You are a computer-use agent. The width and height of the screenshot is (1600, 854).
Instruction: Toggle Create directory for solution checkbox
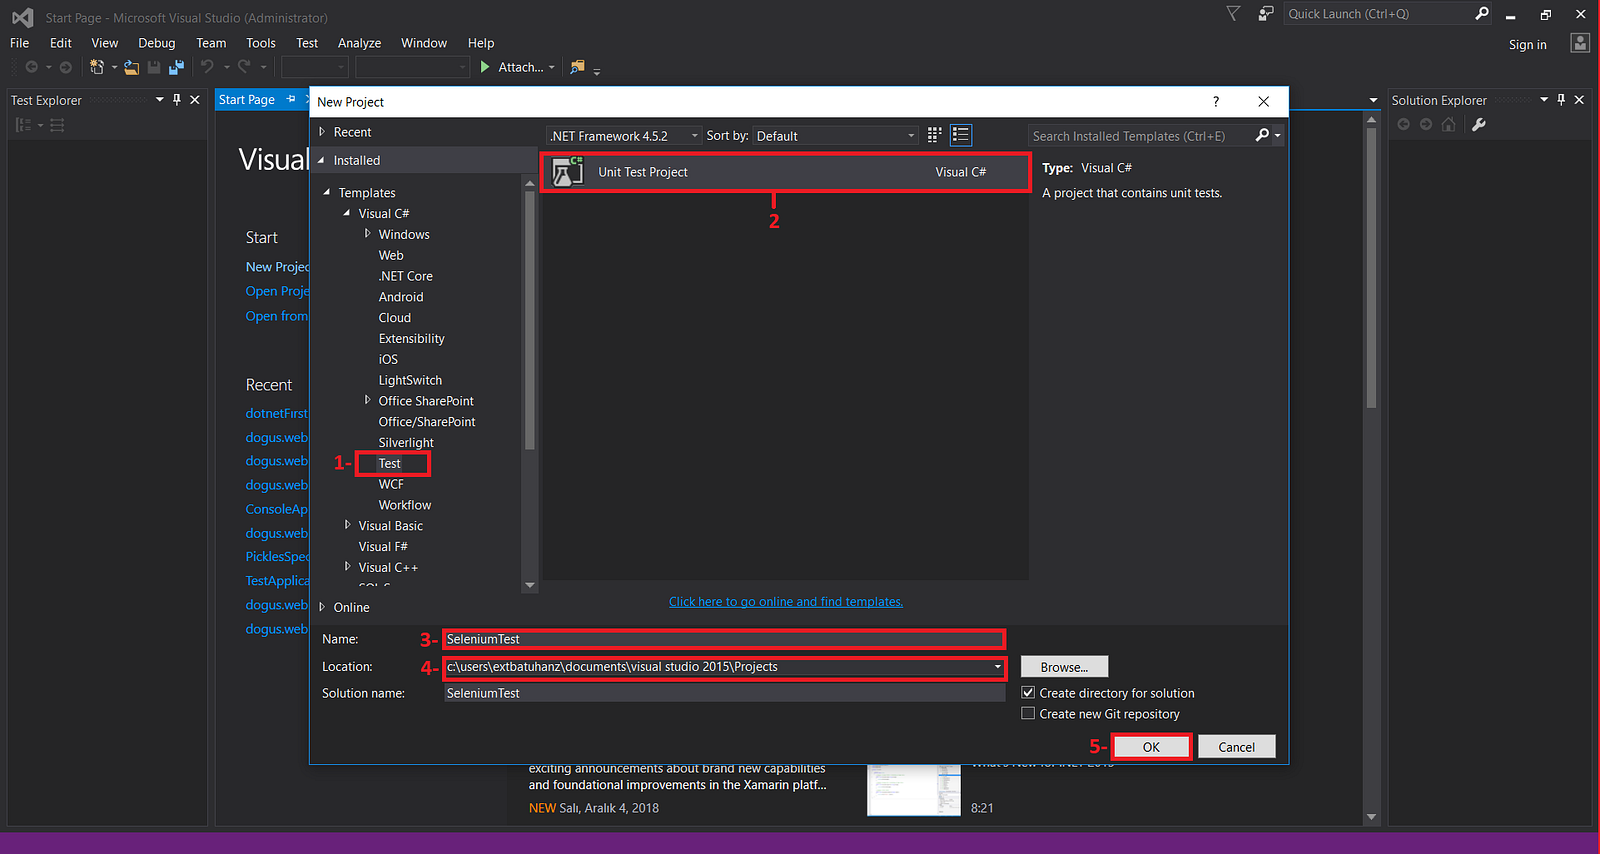1028,693
